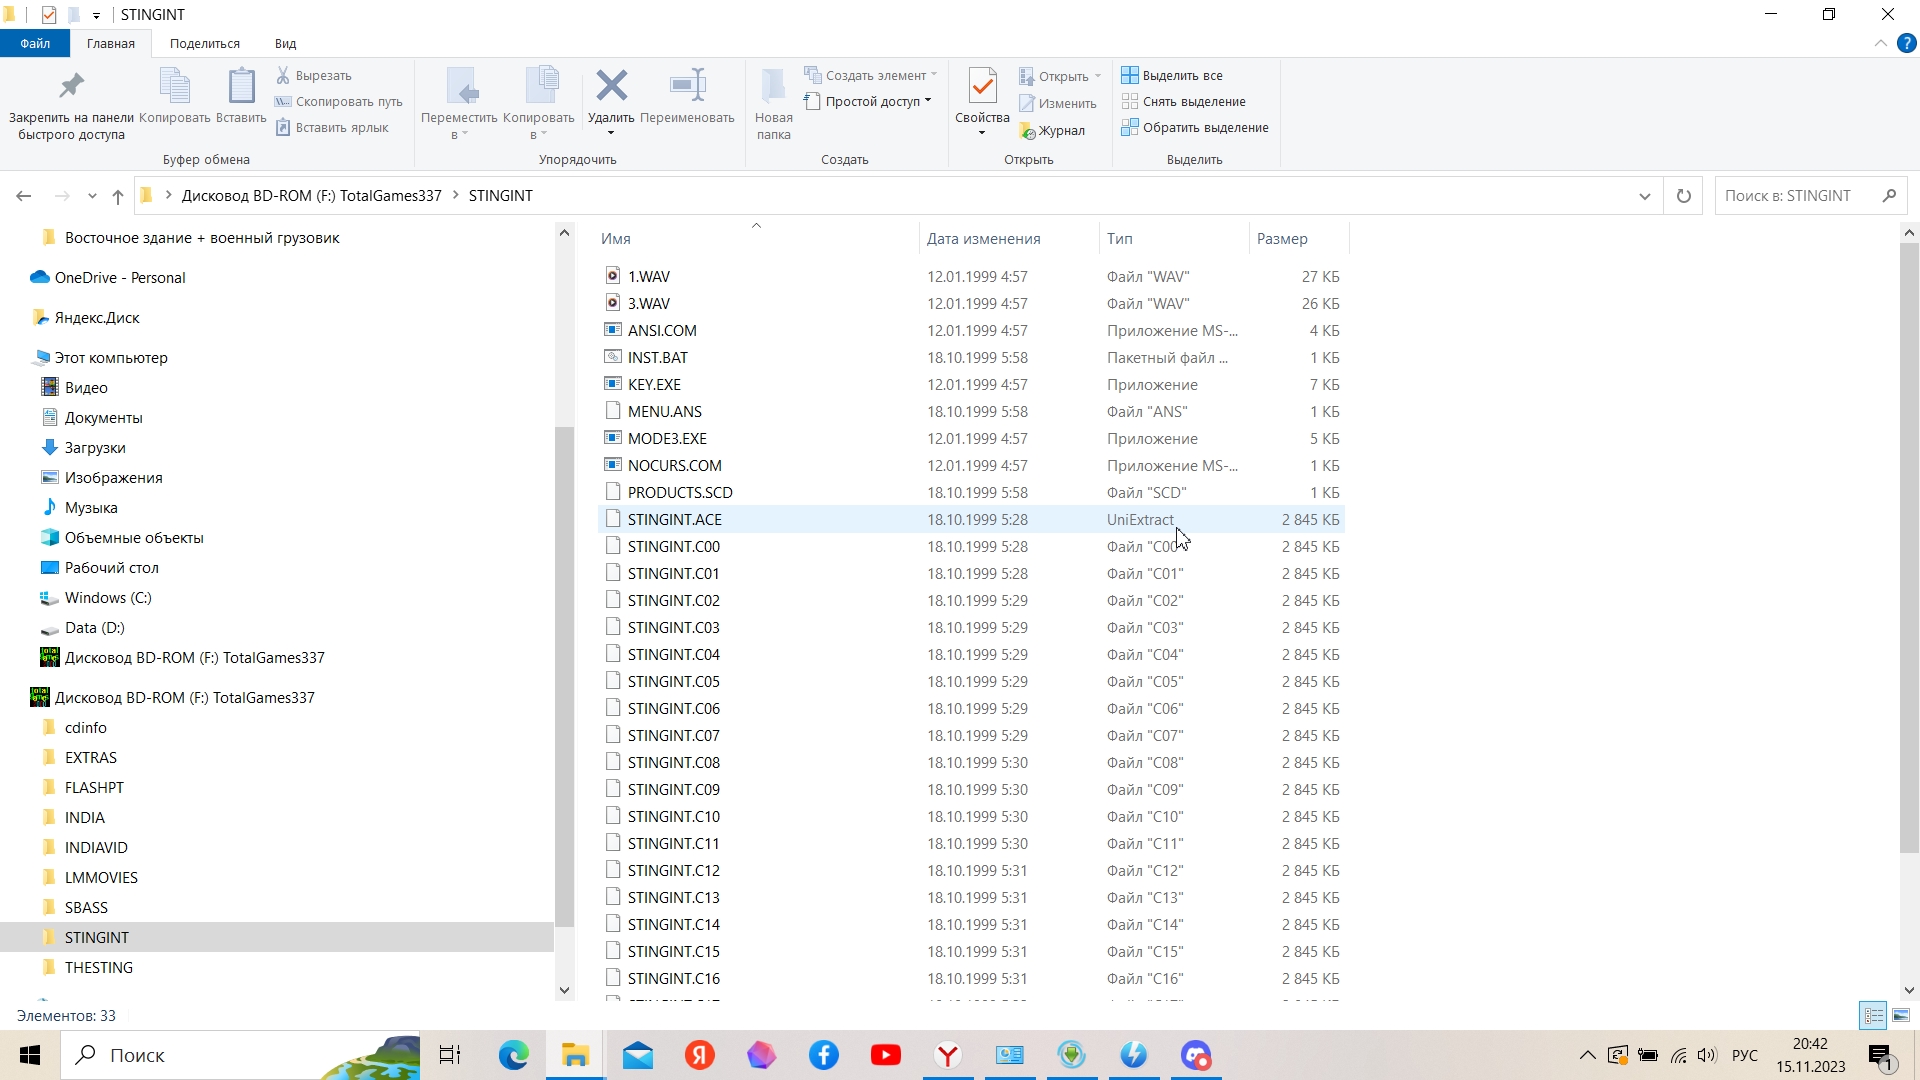Open the View (Вид) ribbon tab
The image size is (1920, 1080).
(285, 44)
